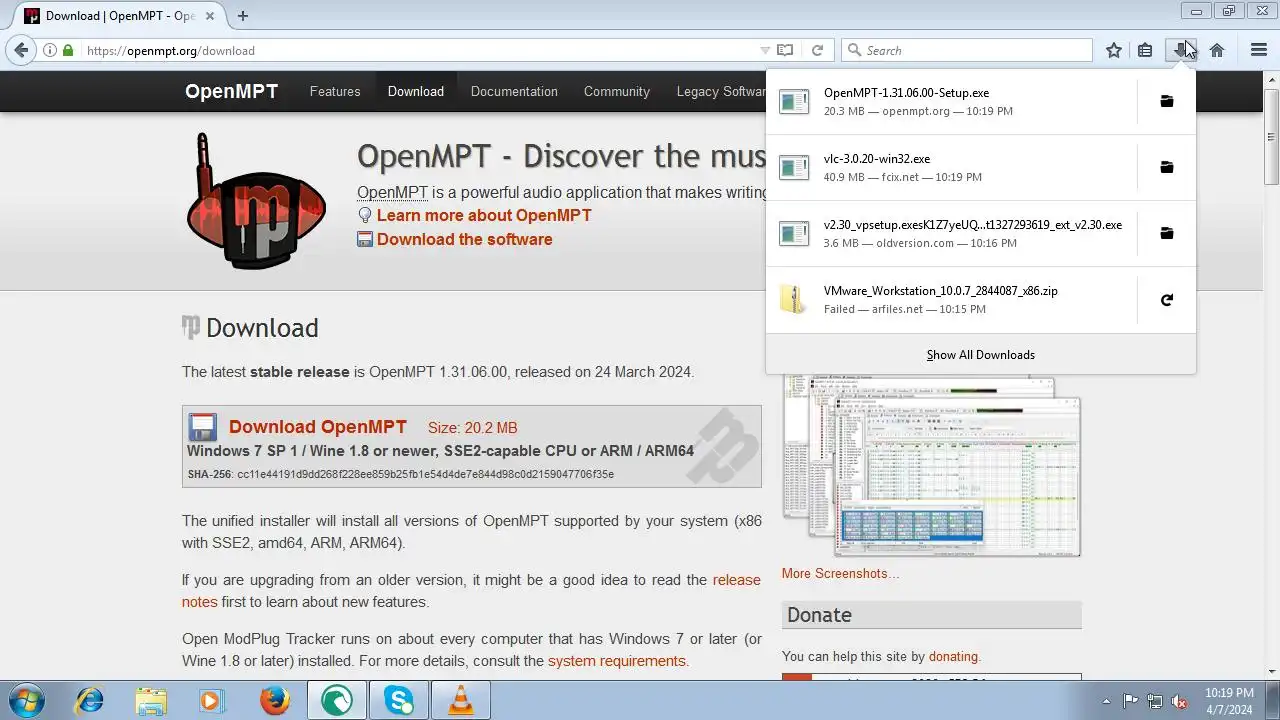Screen dimensions: 1280x720
Task: Open containing folder for vlc-3.0.20-win32.exe
Action: 1166,167
